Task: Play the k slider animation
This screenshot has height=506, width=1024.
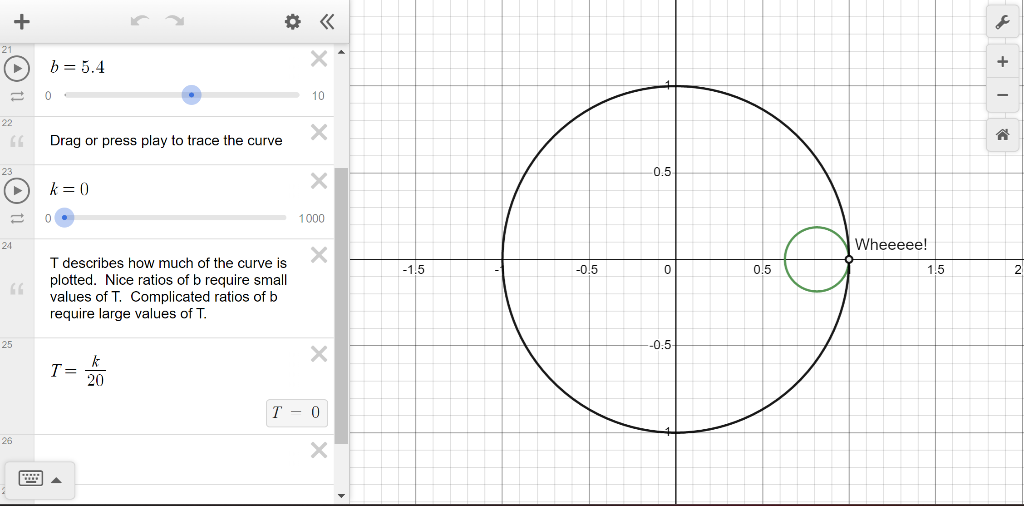Action: point(17,190)
